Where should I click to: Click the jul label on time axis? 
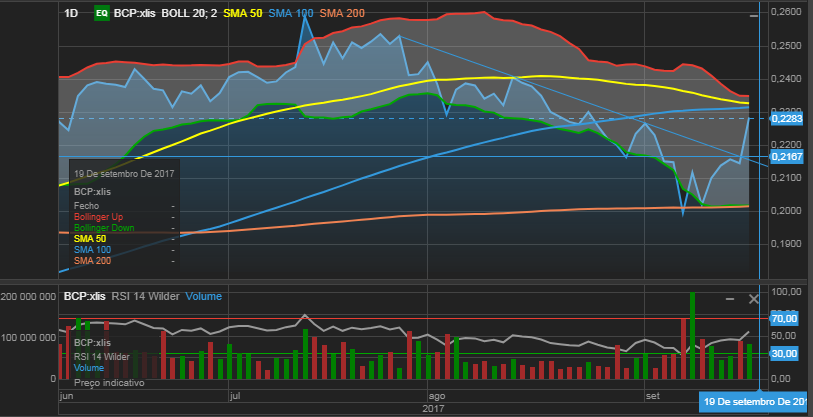pos(235,396)
